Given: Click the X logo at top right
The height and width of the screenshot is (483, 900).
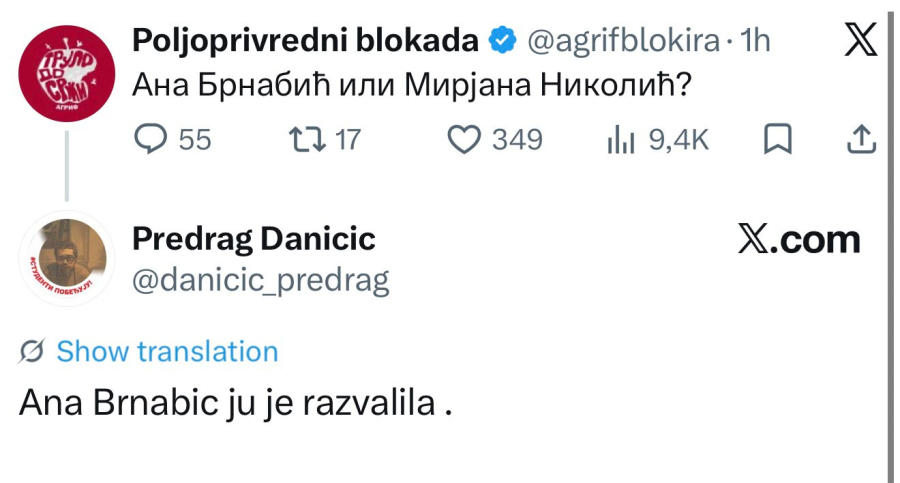Looking at the screenshot, I should coord(860,39).
